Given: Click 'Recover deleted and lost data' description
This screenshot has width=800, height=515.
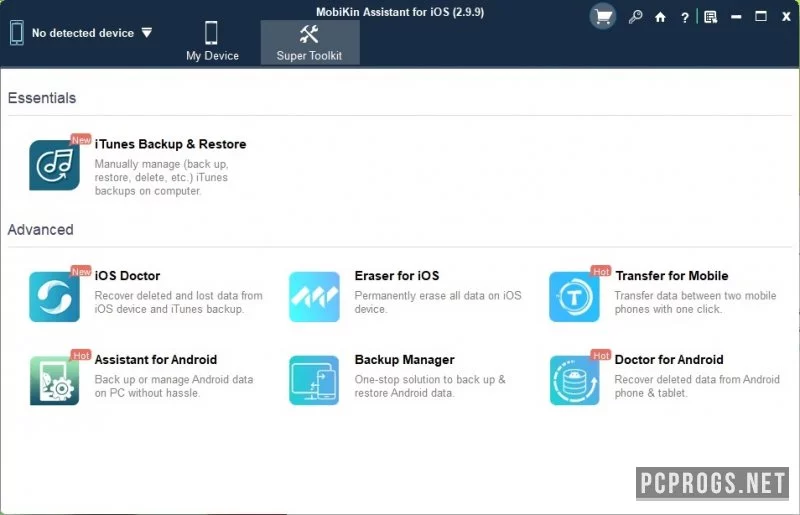Looking at the screenshot, I should 179,302.
